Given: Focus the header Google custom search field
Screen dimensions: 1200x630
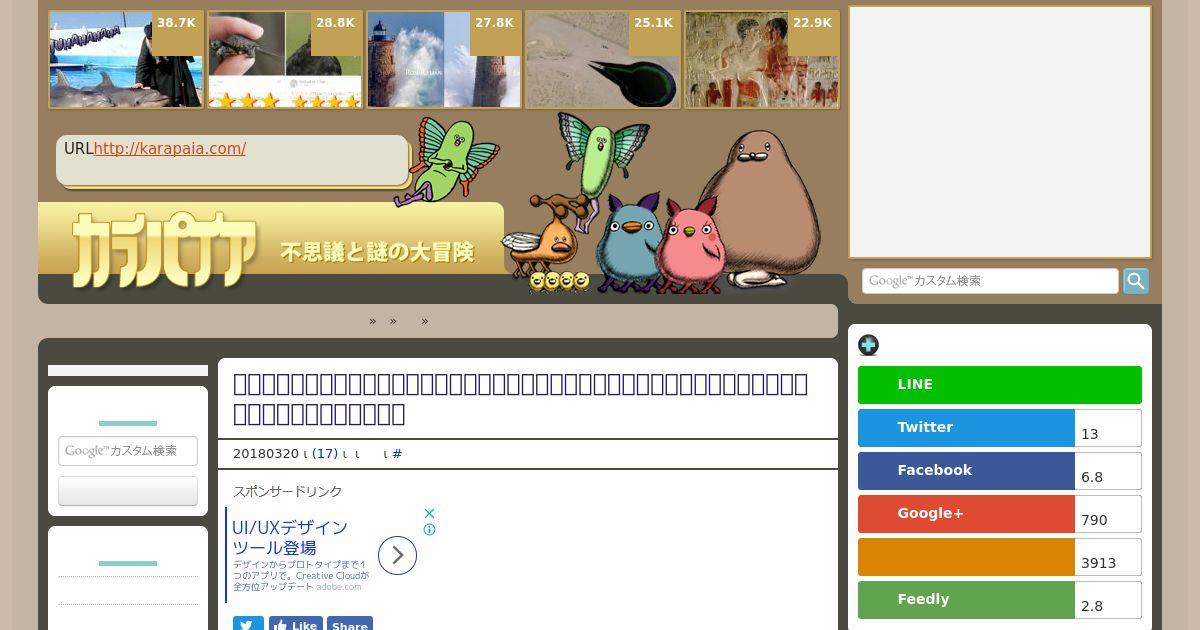Looking at the screenshot, I should coord(990,281).
